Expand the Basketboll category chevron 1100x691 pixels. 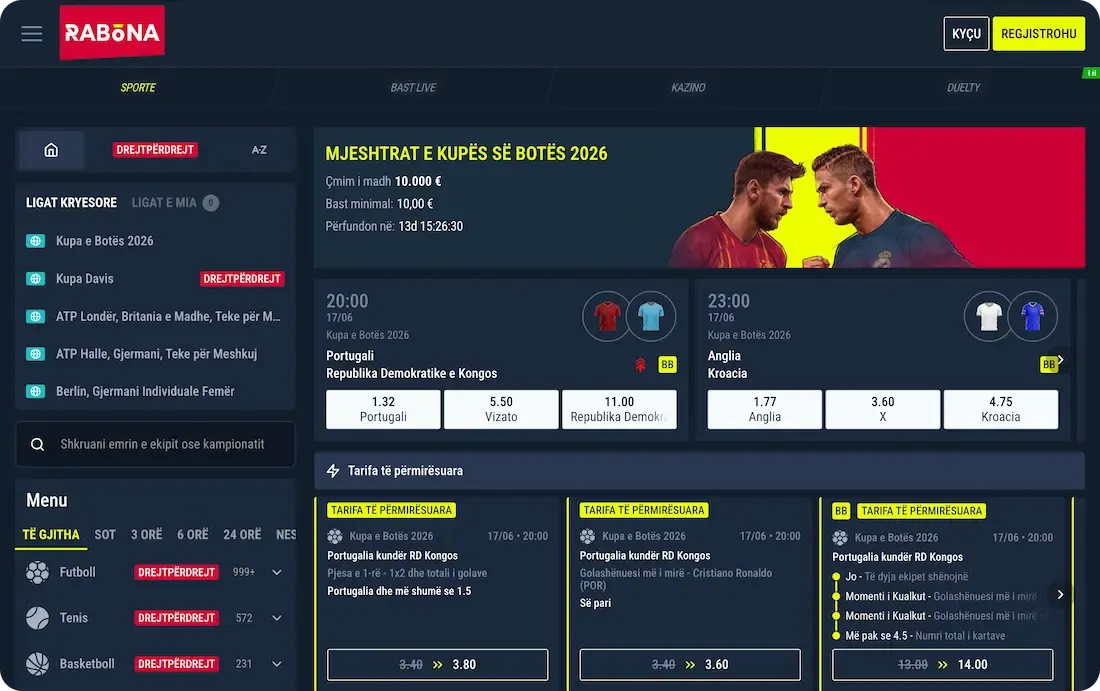tap(277, 664)
